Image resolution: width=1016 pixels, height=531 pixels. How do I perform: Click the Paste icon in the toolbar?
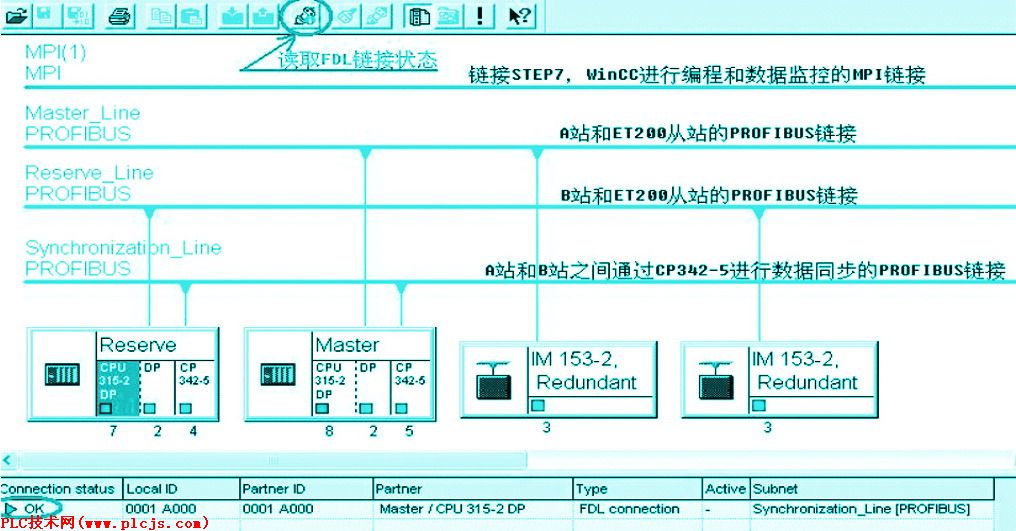pos(192,16)
